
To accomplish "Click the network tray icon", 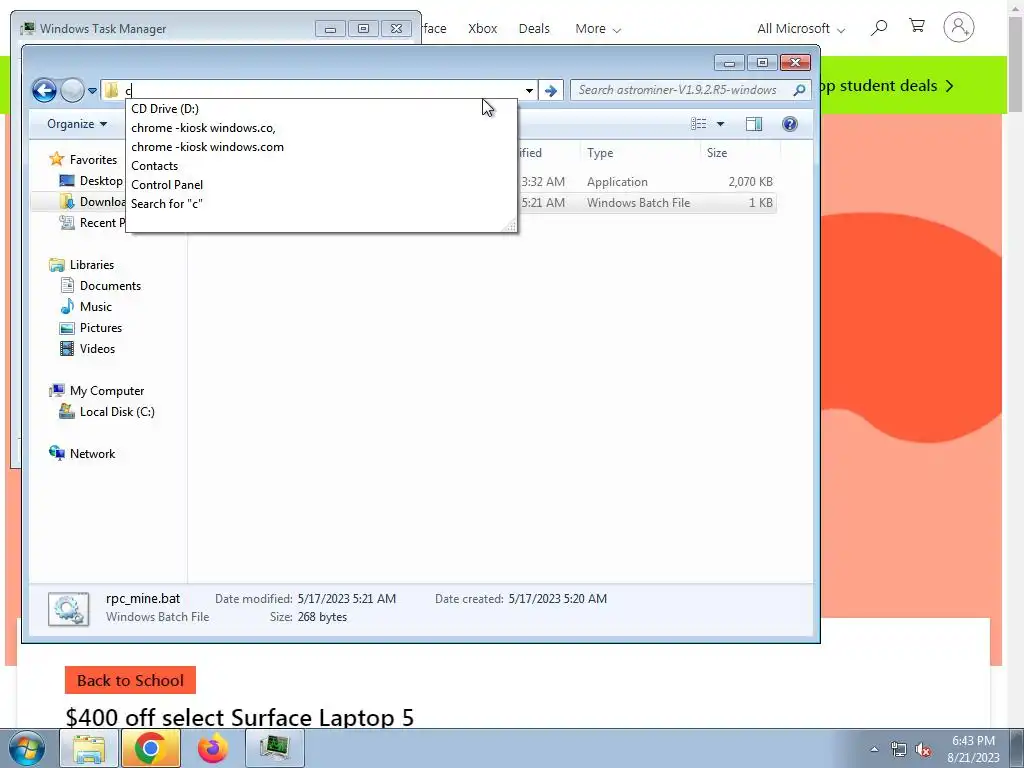I will point(899,750).
